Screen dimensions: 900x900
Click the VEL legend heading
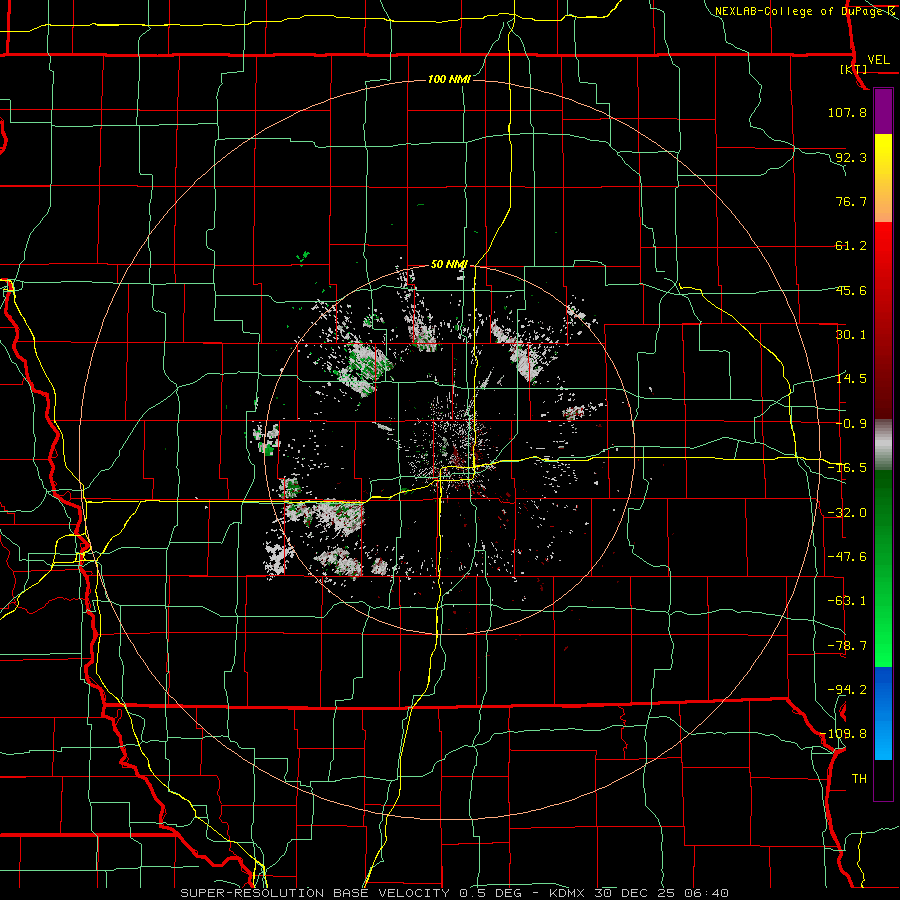tap(878, 60)
